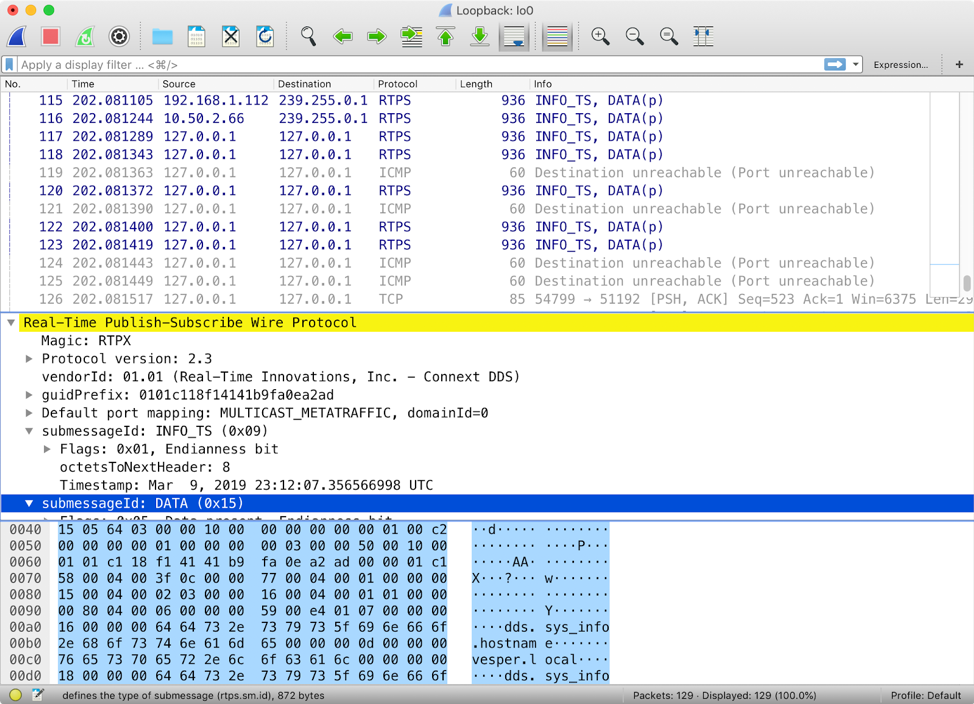Screen dimensions: 974x704
Task: Select TCP packet 126
Action: (465, 299)
